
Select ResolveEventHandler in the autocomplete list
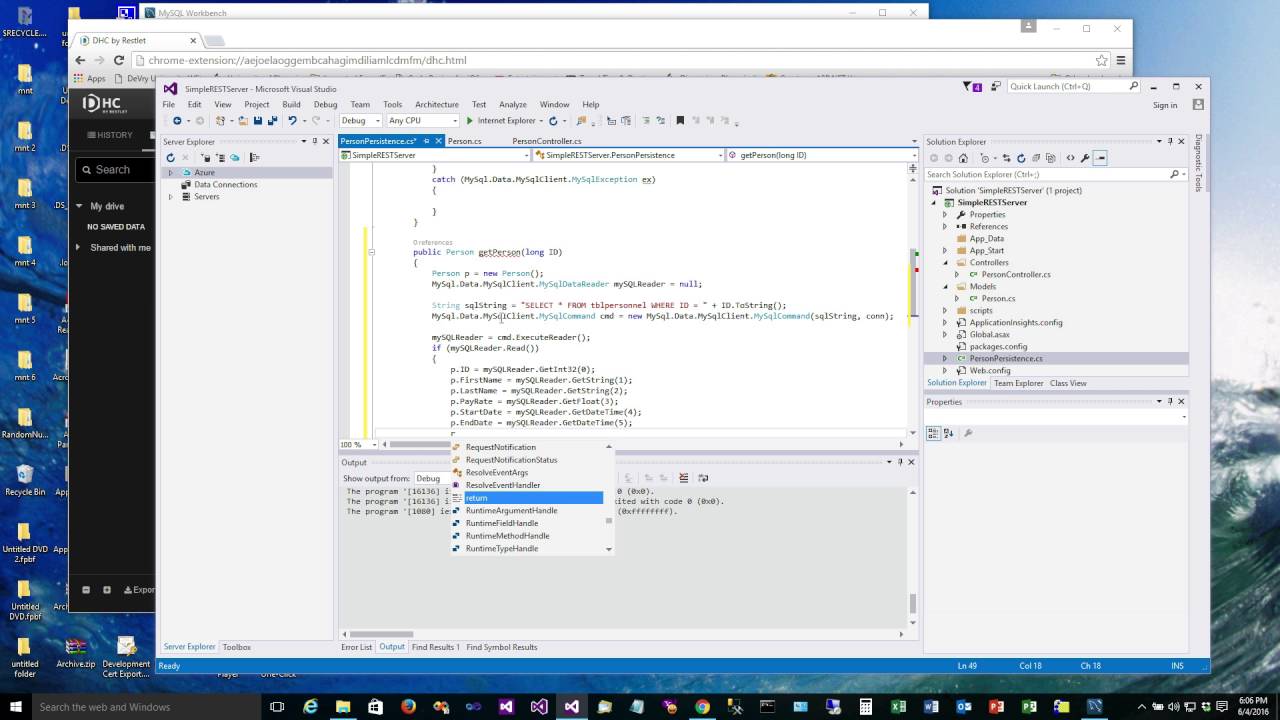(x=503, y=485)
